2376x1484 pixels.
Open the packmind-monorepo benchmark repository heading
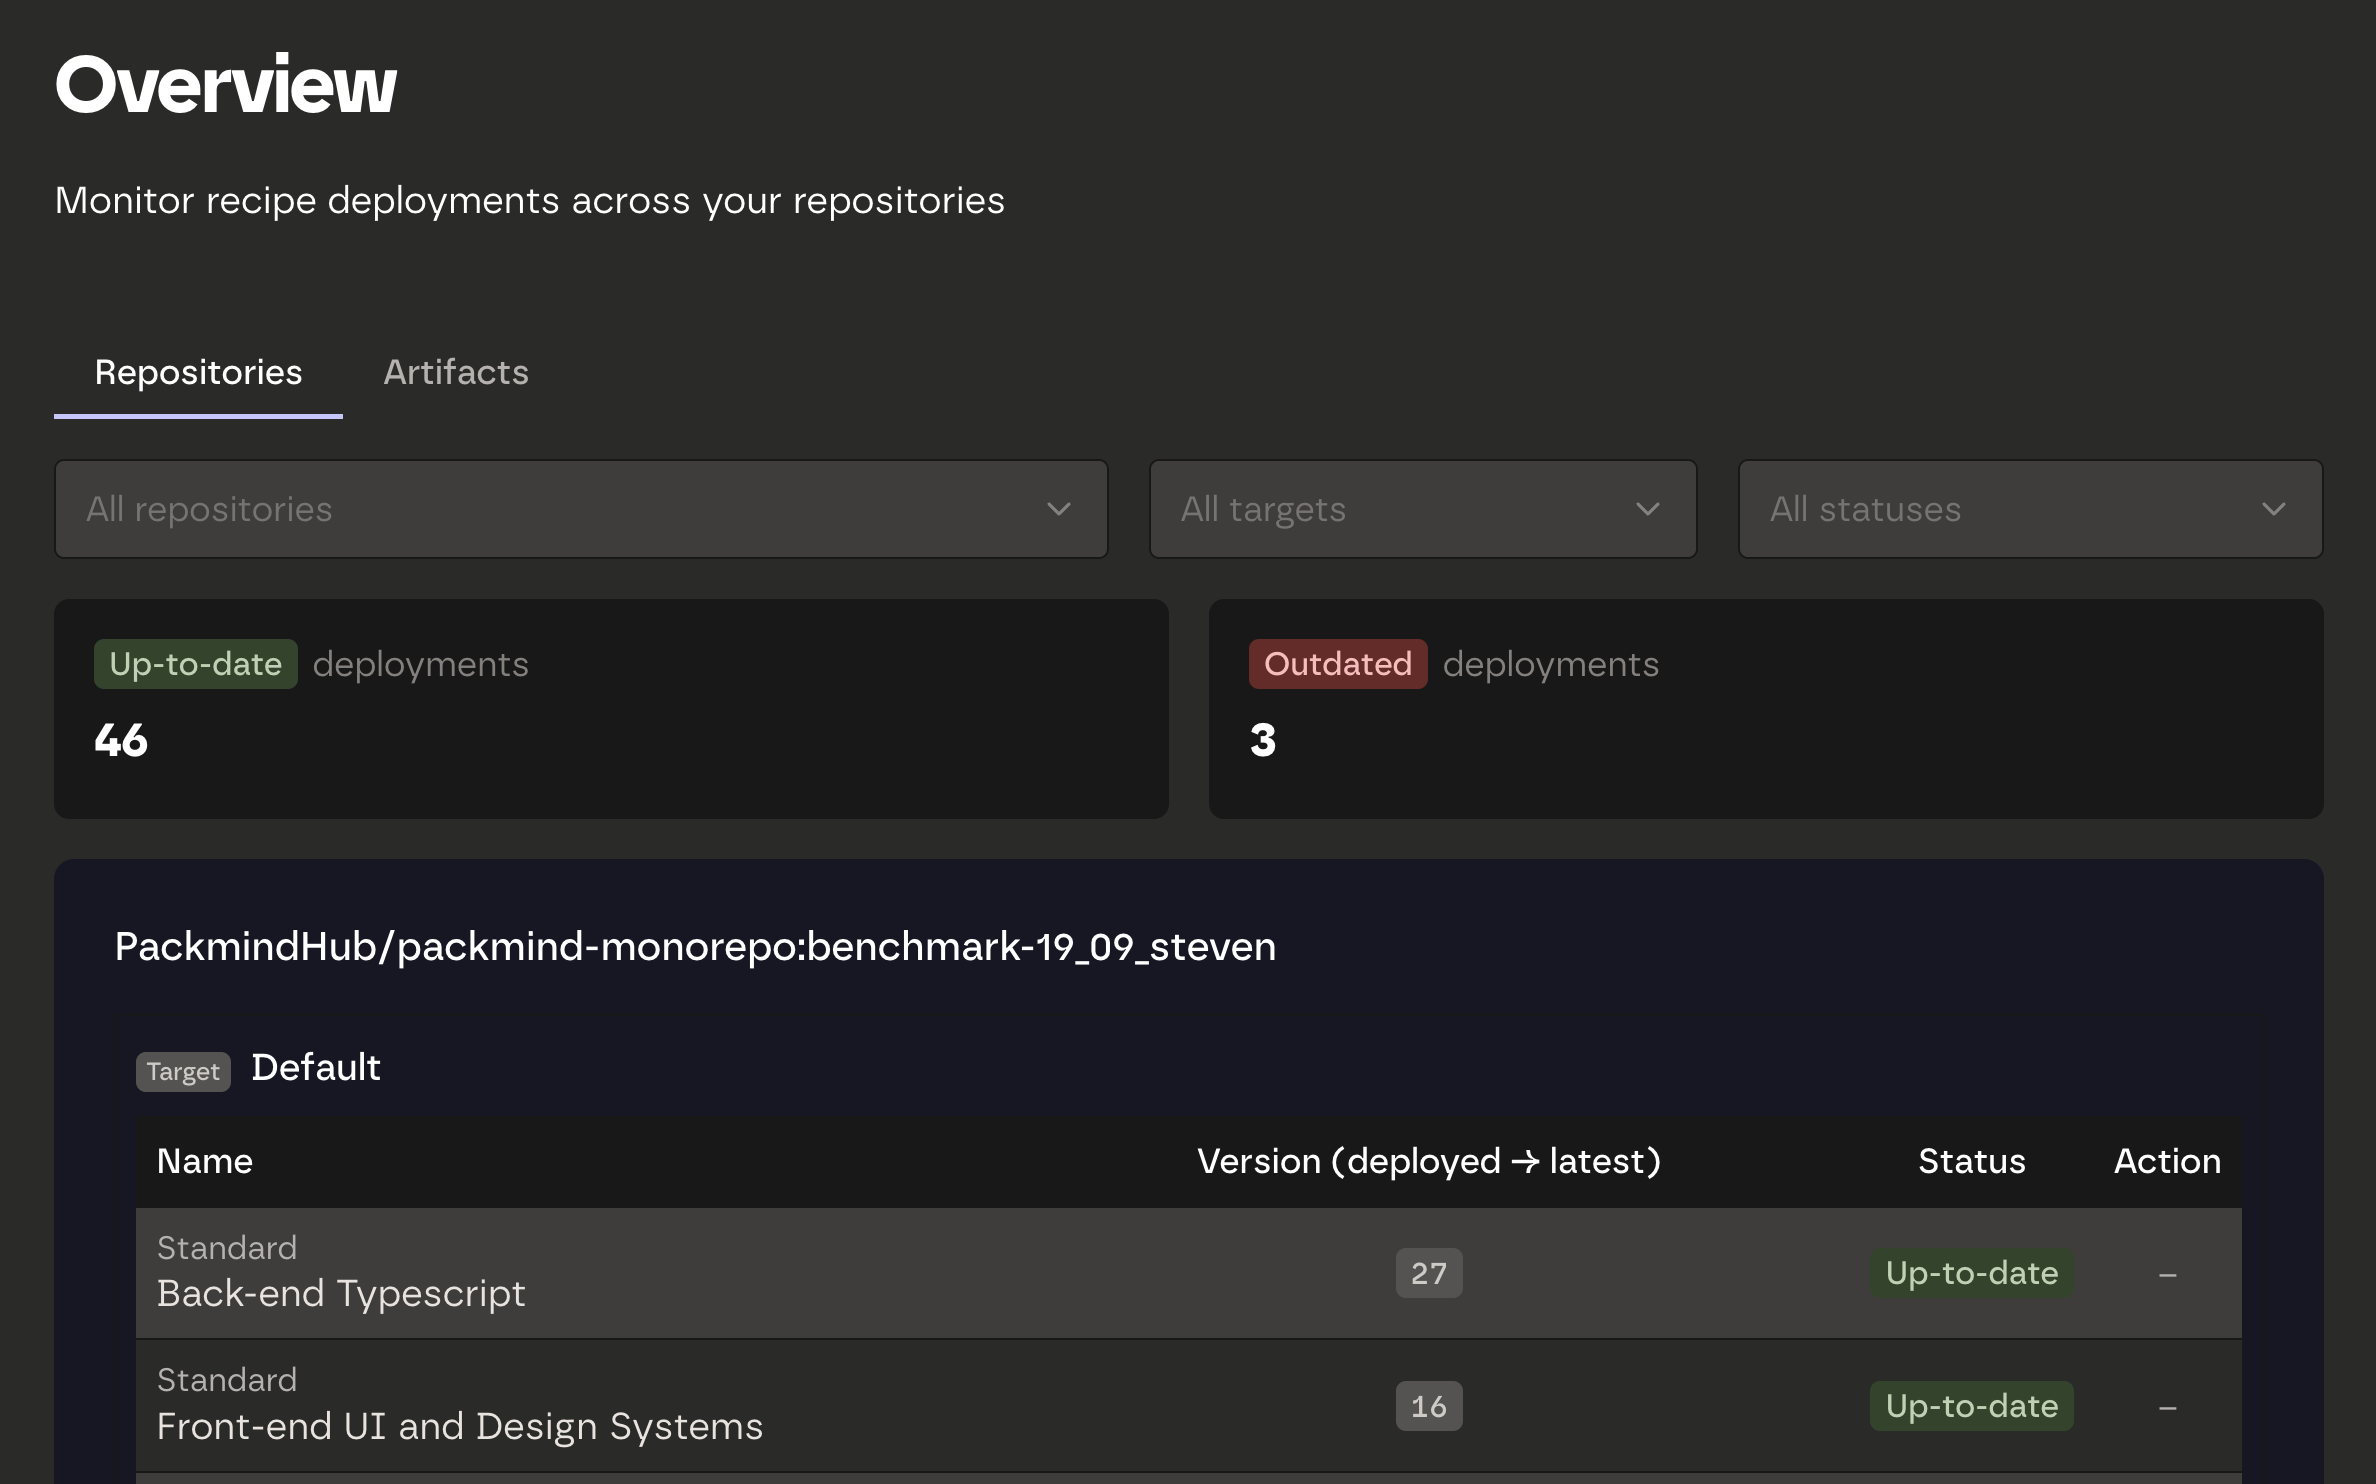(695, 946)
